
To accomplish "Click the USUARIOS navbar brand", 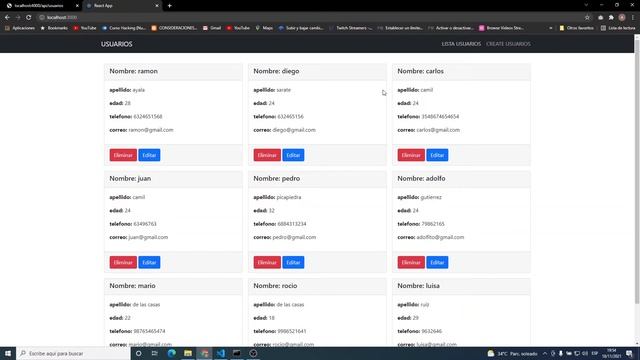I will (117, 44).
